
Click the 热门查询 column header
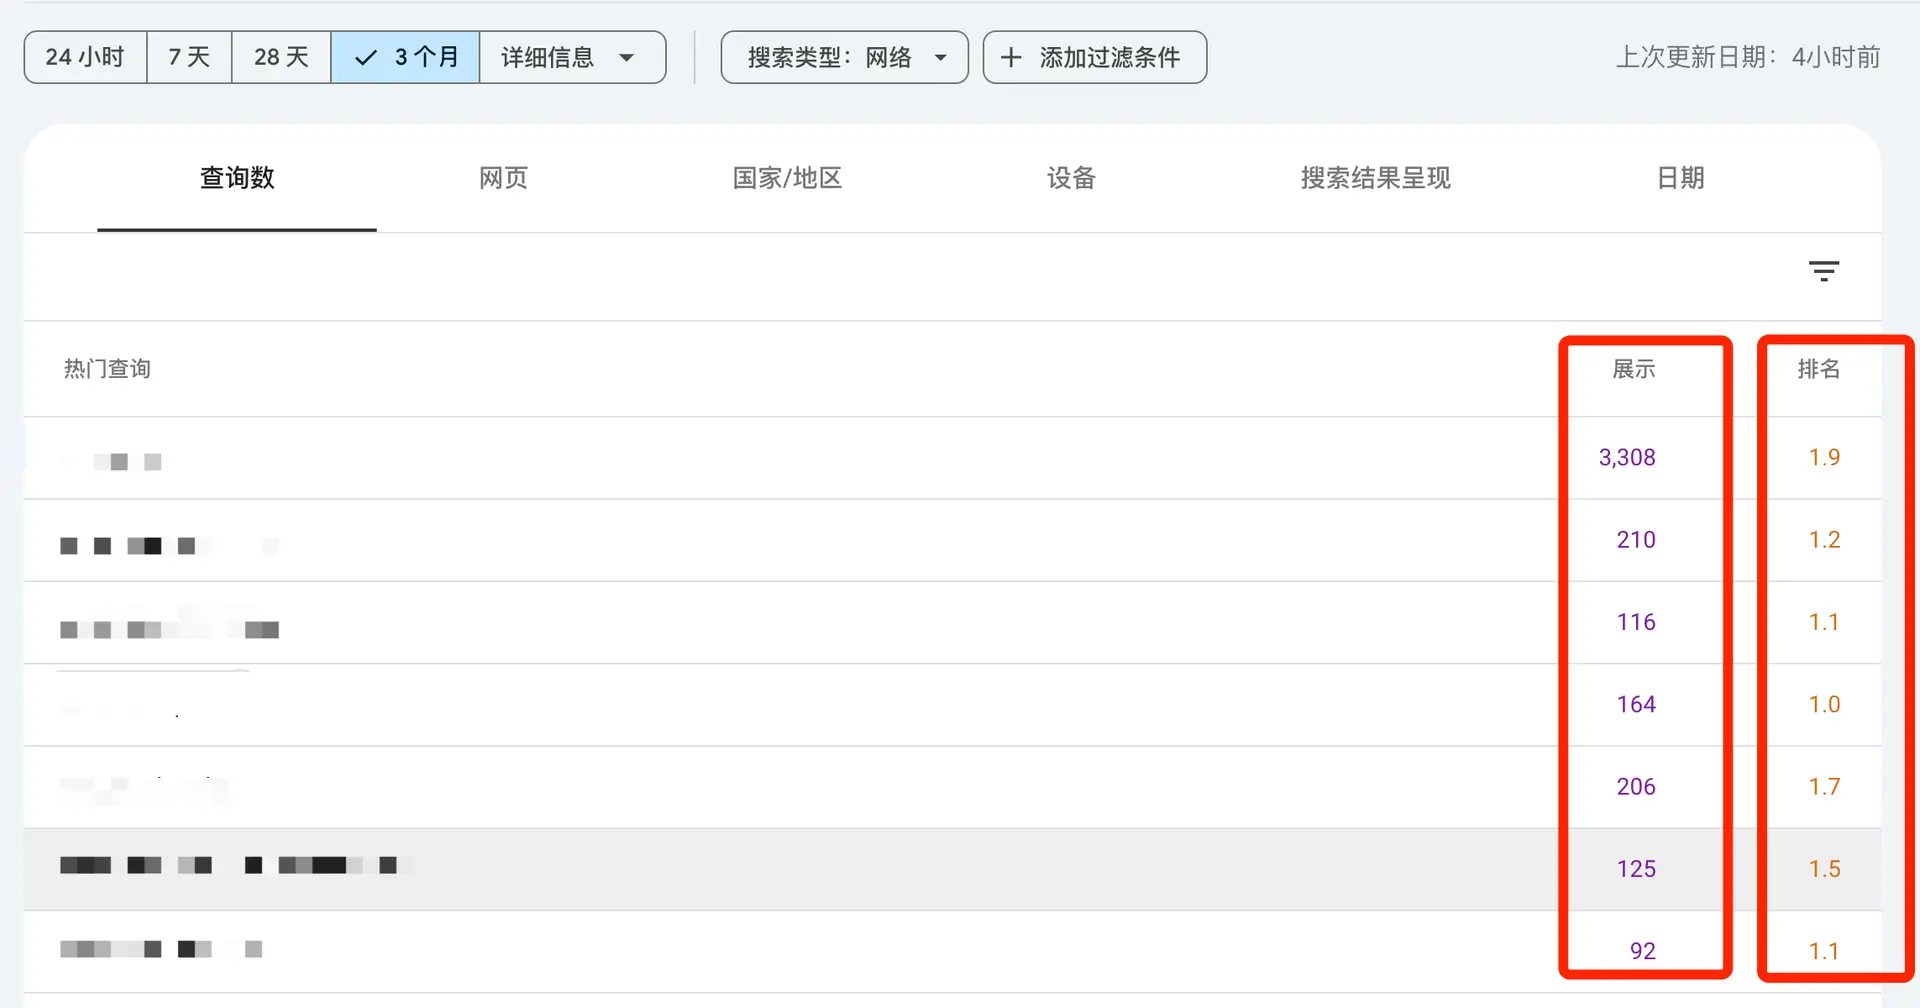107,369
